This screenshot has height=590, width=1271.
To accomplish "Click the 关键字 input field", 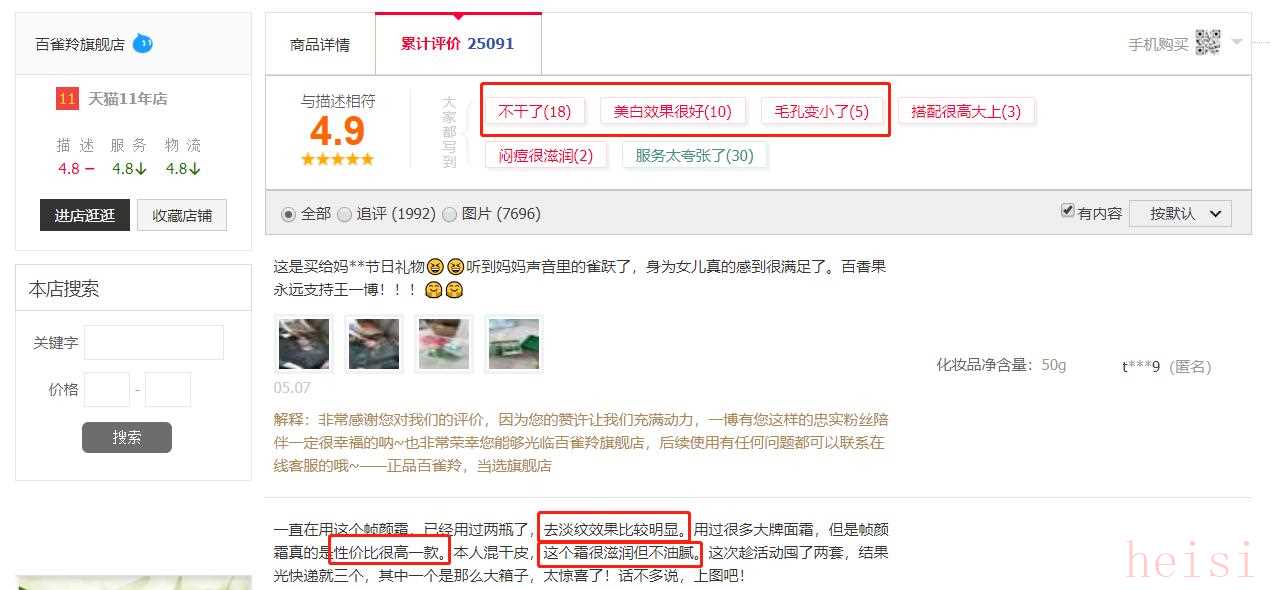I will 154,342.
